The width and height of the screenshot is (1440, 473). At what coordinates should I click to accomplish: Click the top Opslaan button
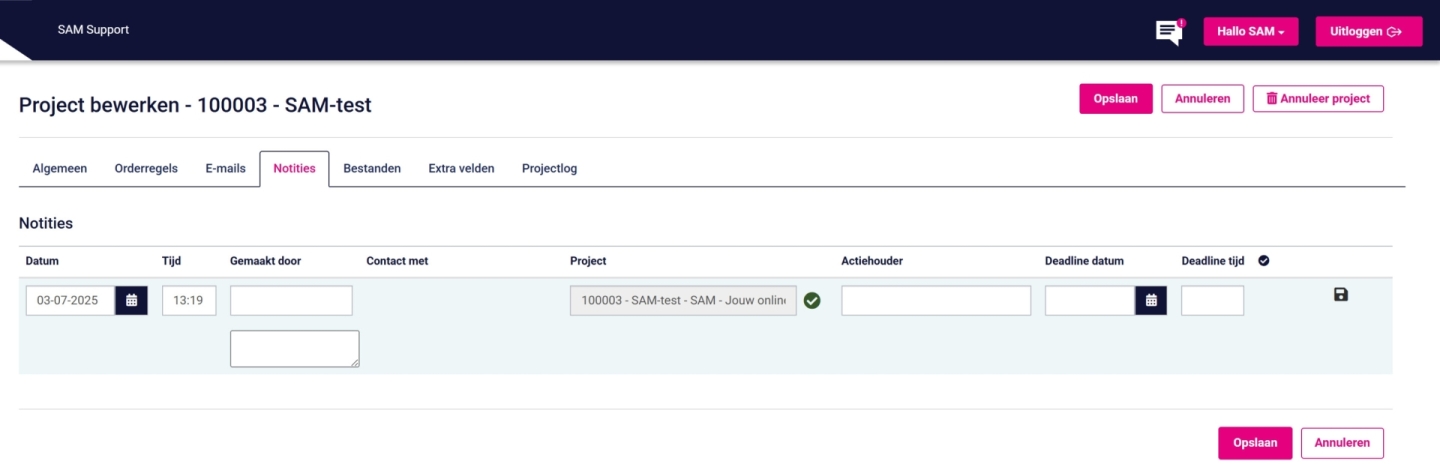(1115, 99)
